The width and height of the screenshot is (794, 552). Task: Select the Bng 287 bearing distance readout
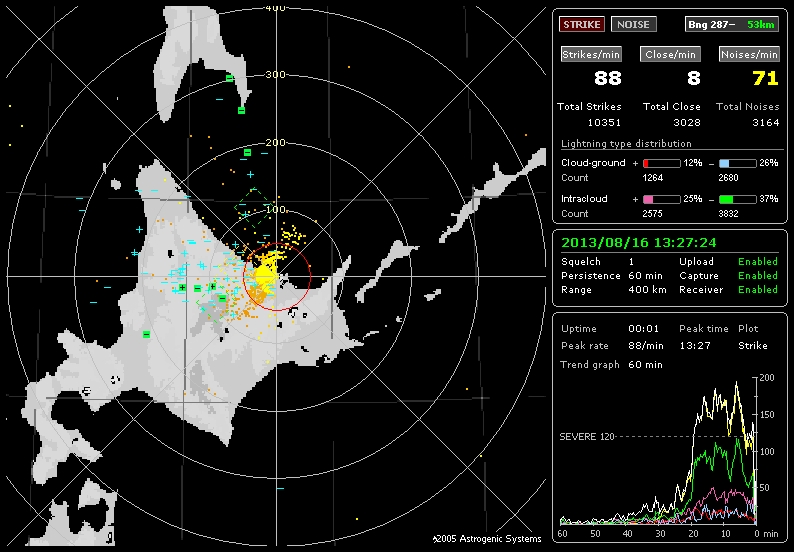coord(731,24)
